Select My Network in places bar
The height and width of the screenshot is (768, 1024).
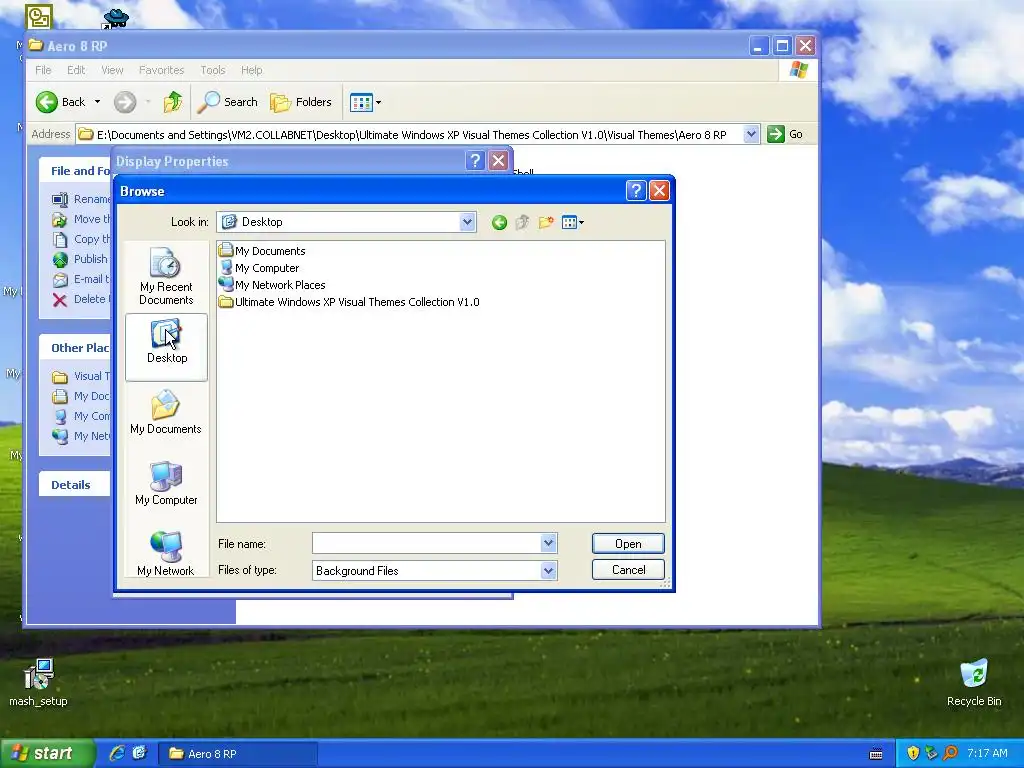pyautogui.click(x=166, y=554)
